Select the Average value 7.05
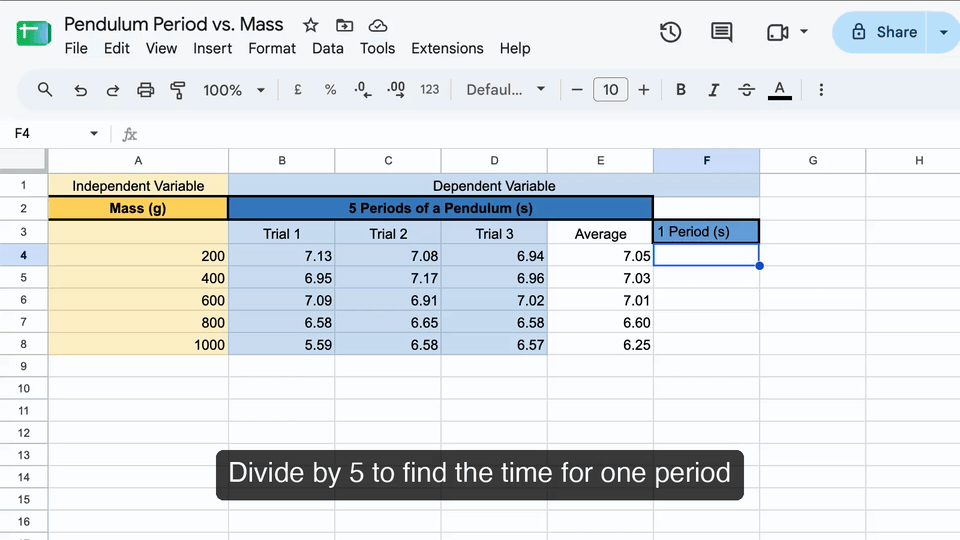Image resolution: width=960 pixels, height=540 pixels. (600, 255)
